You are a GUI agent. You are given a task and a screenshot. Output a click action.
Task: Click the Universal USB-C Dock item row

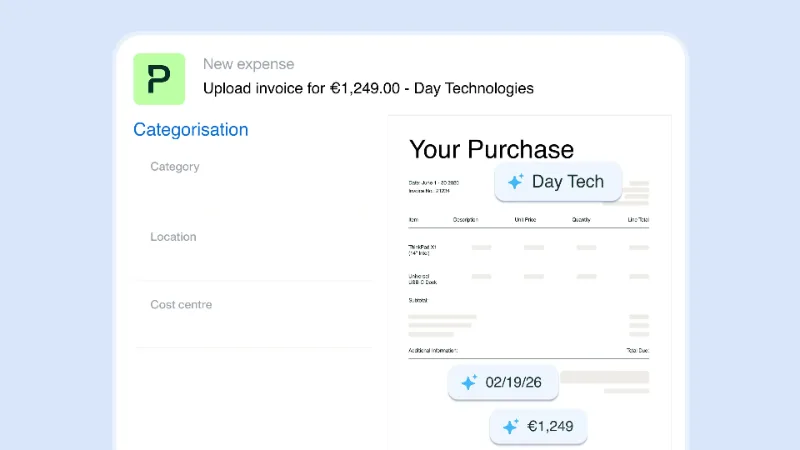pos(529,279)
